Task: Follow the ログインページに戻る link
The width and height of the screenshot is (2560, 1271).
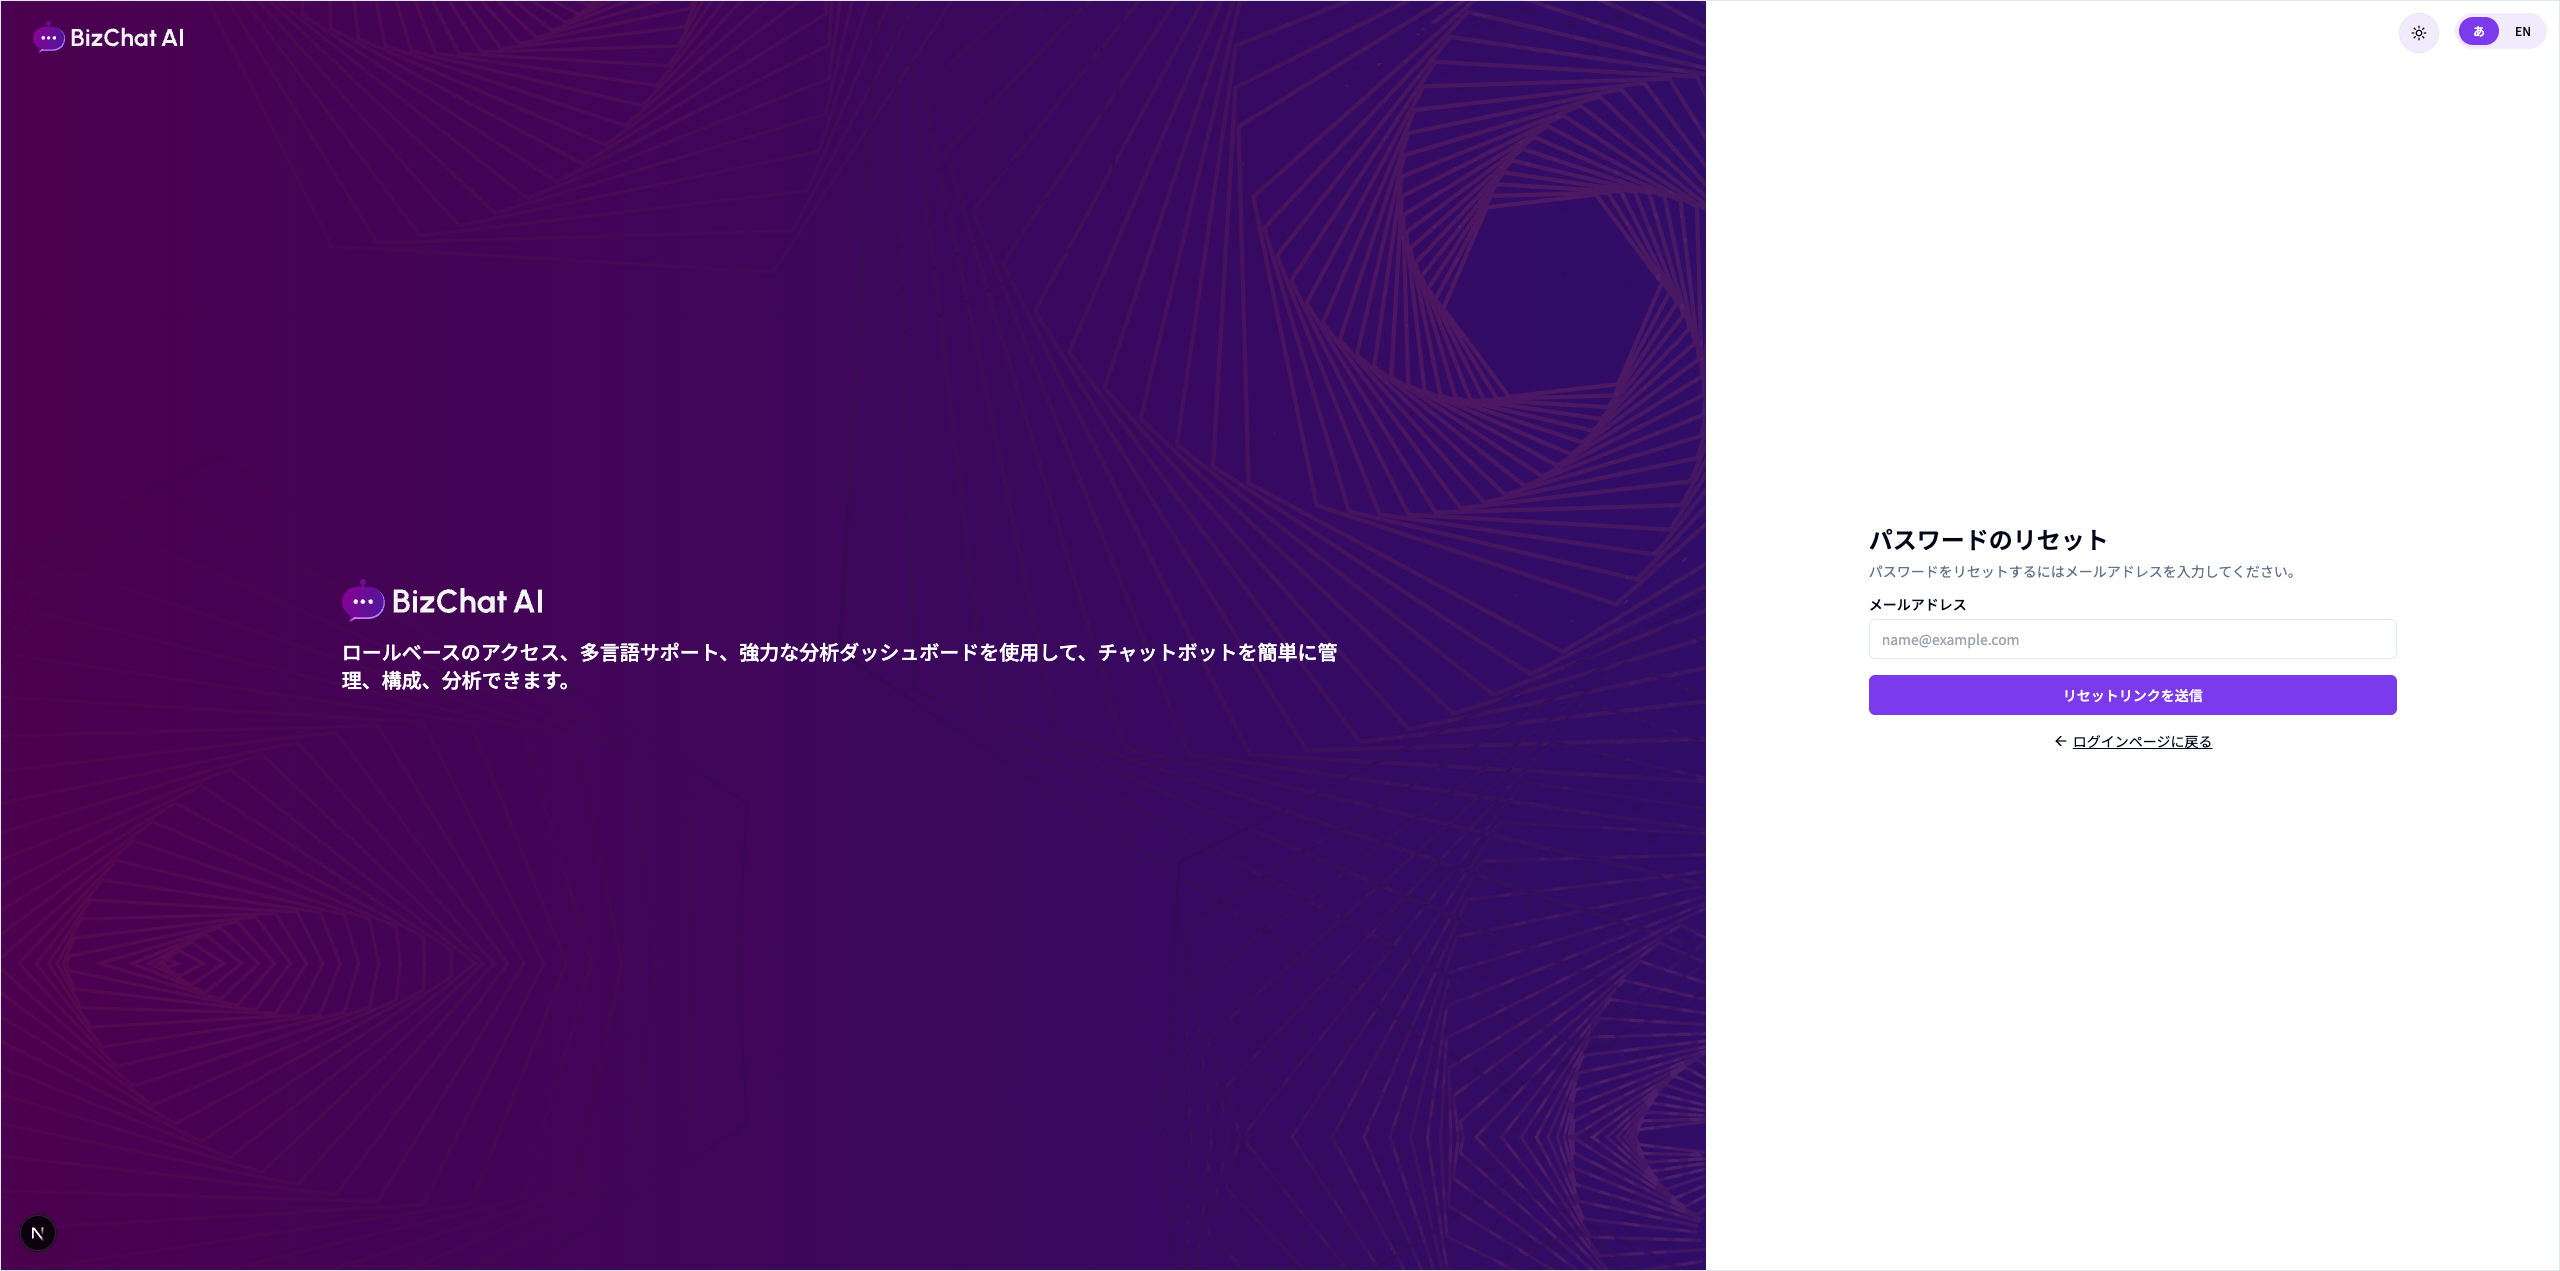Action: tap(2142, 742)
